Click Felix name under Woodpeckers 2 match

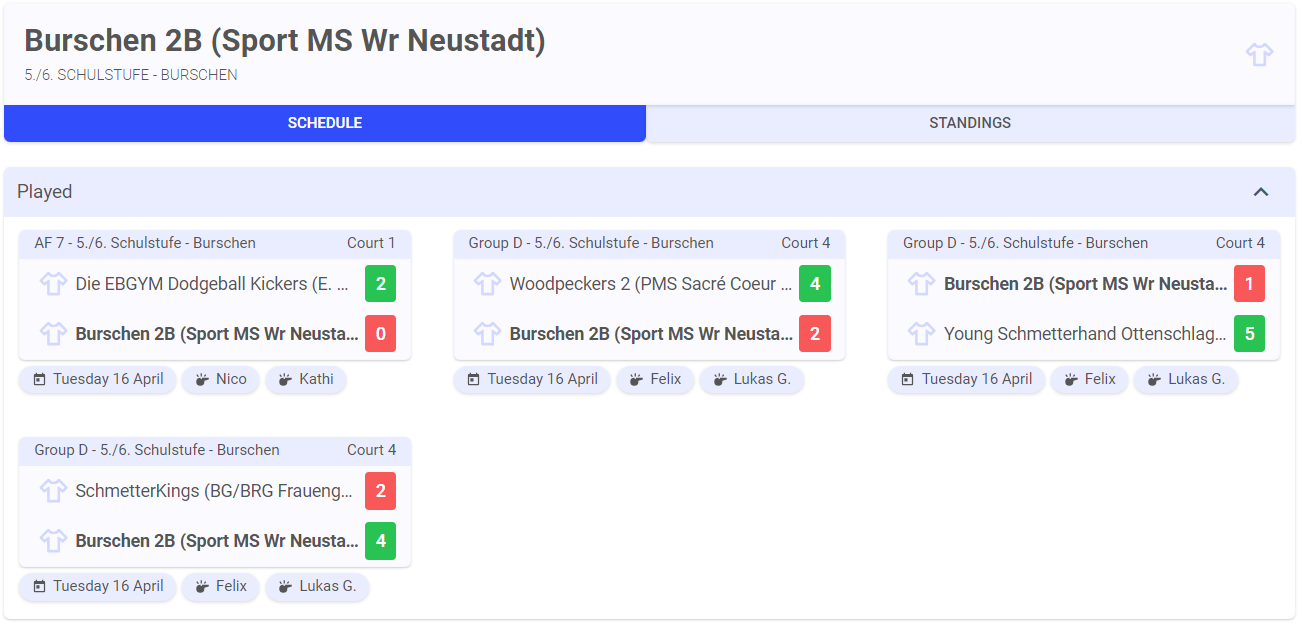pyautogui.click(x=665, y=379)
